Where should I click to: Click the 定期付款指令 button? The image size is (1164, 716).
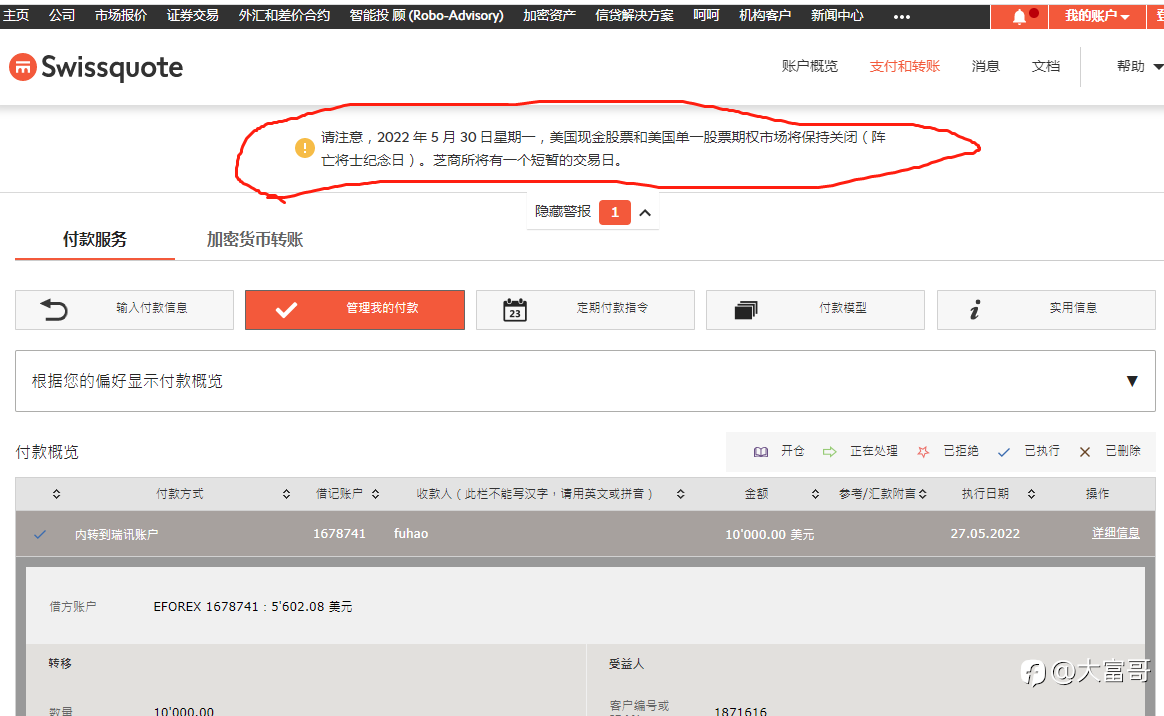(586, 309)
